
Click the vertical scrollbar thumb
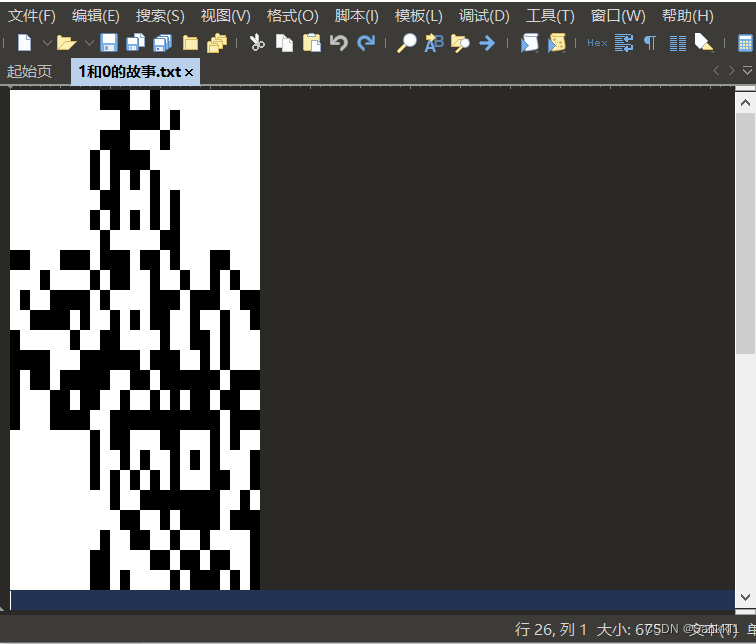pyautogui.click(x=745, y=232)
